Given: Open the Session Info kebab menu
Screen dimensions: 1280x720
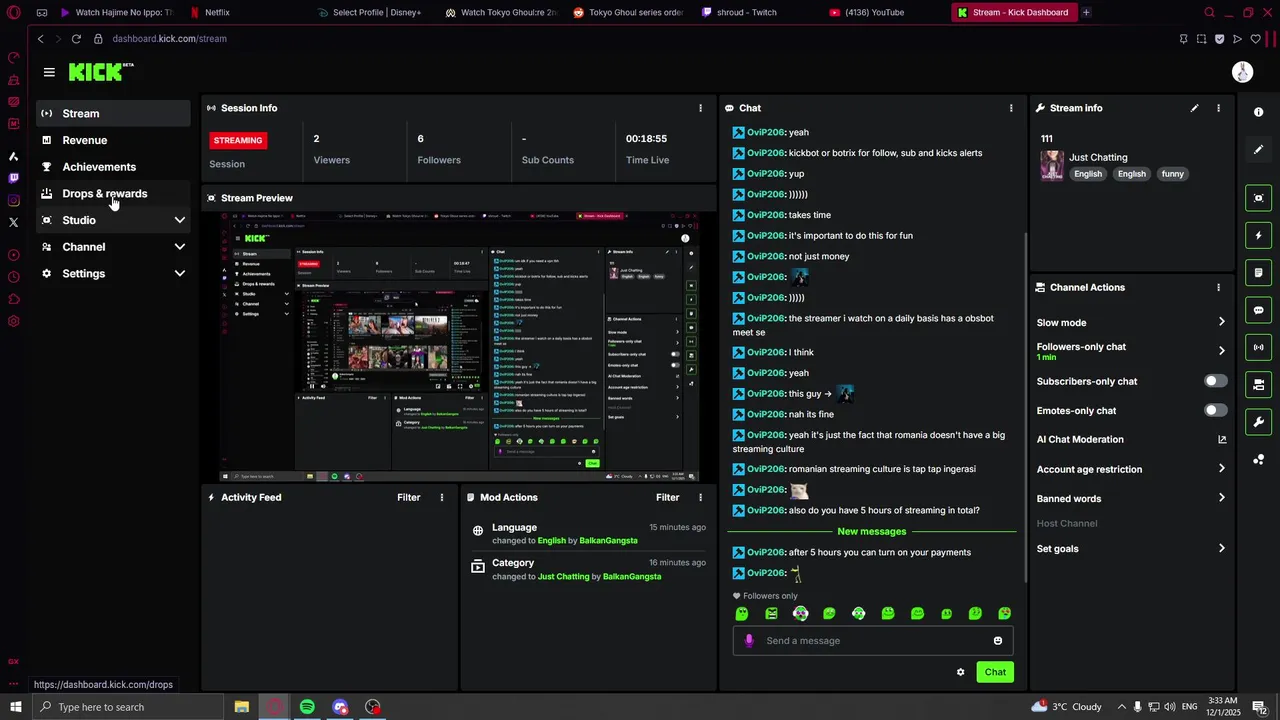Looking at the screenshot, I should pyautogui.click(x=700, y=108).
